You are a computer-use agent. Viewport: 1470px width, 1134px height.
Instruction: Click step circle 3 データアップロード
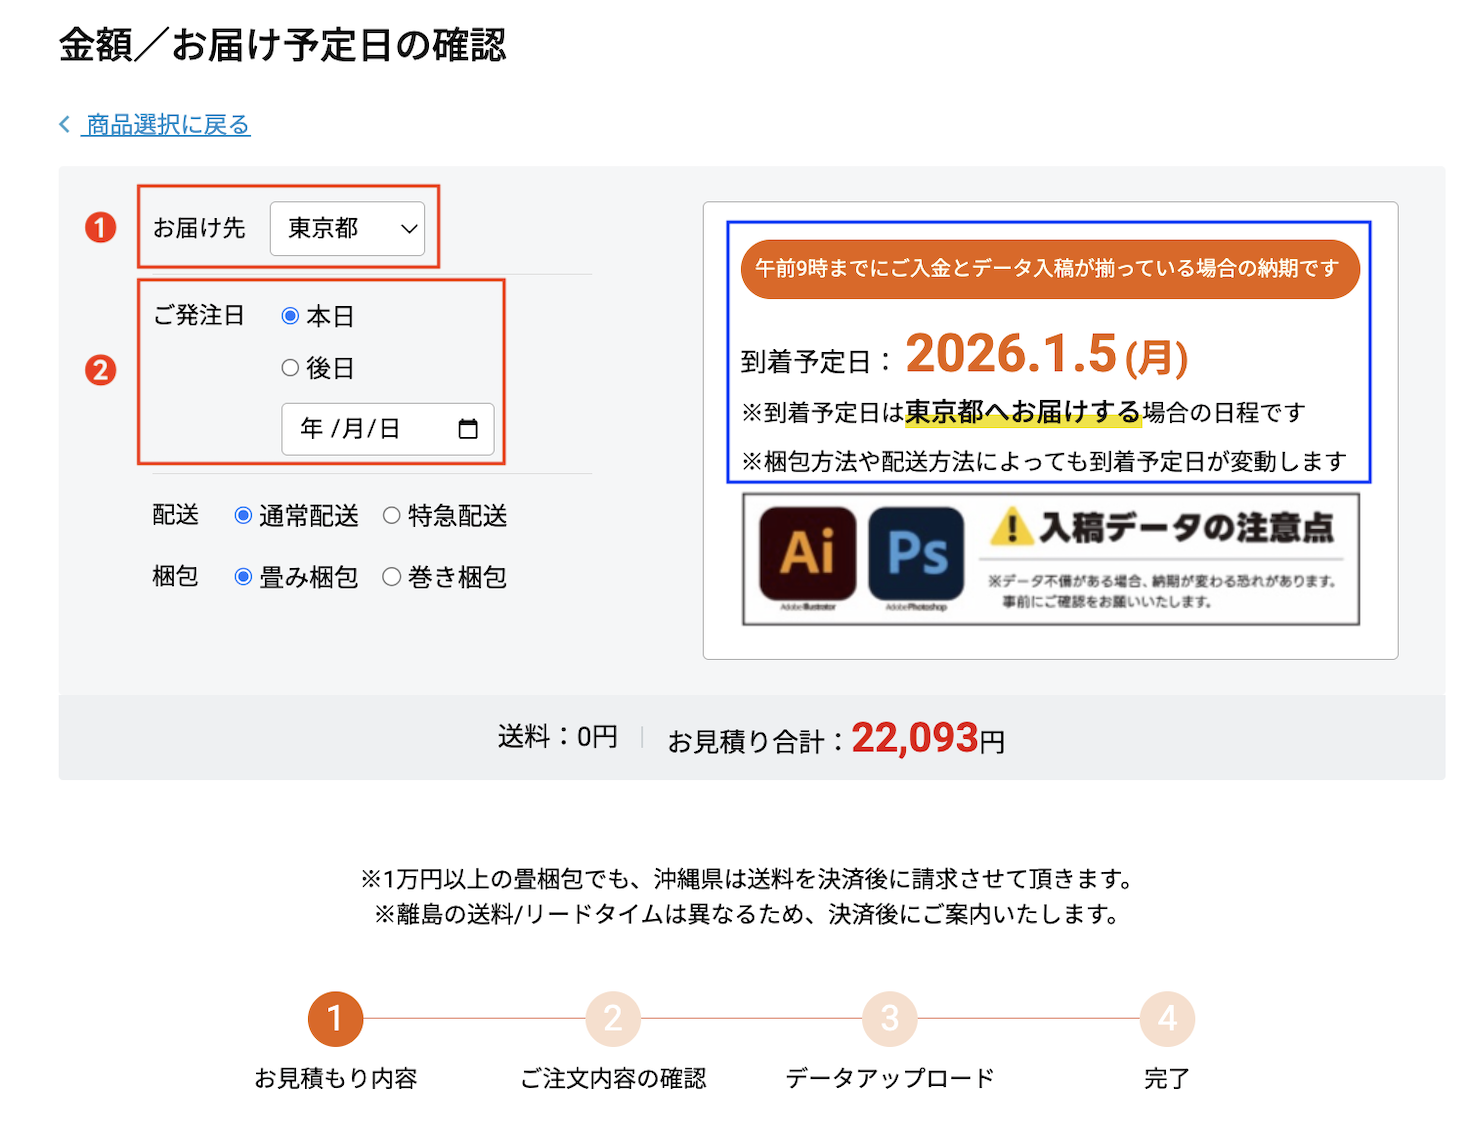pos(888,1019)
